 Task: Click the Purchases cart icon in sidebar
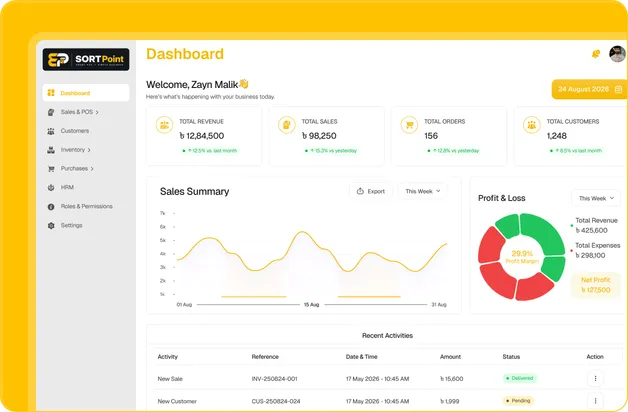[x=51, y=169]
